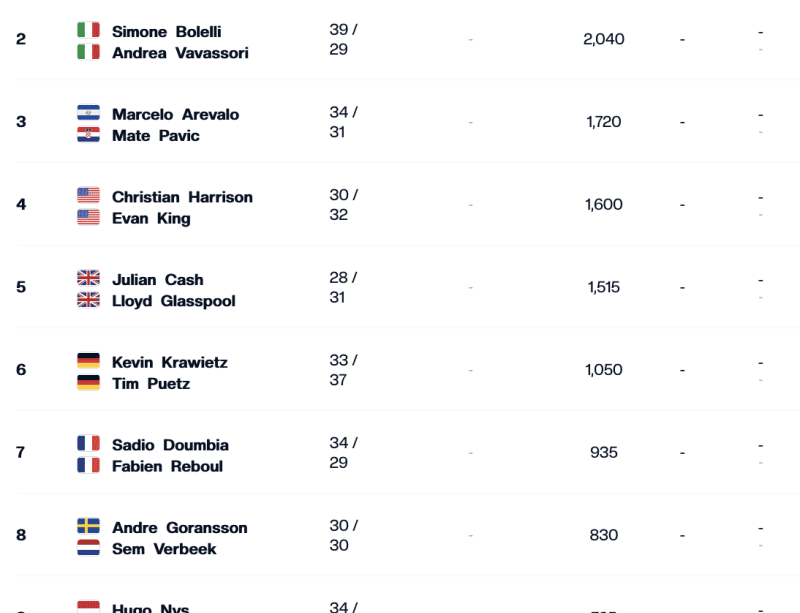Click the UK flag beside Julian Cash

coord(88,278)
